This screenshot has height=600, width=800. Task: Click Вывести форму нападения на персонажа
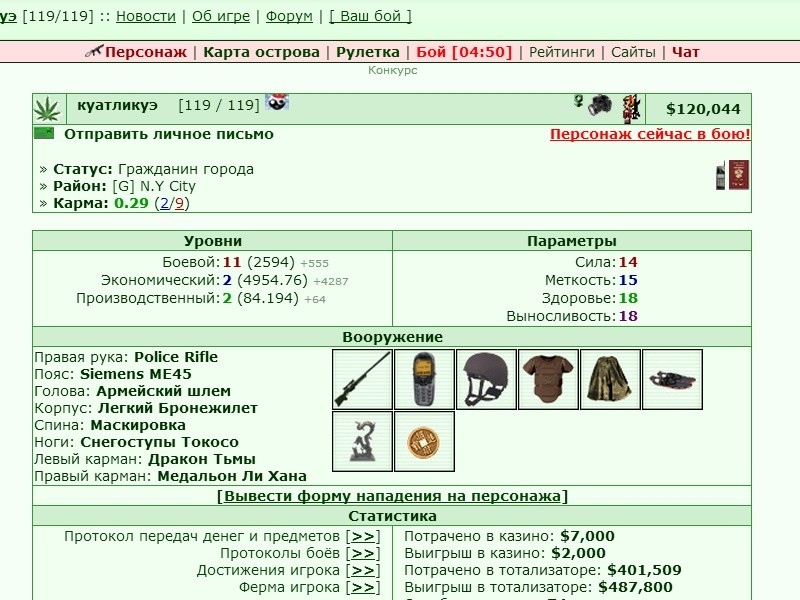[x=392, y=496]
